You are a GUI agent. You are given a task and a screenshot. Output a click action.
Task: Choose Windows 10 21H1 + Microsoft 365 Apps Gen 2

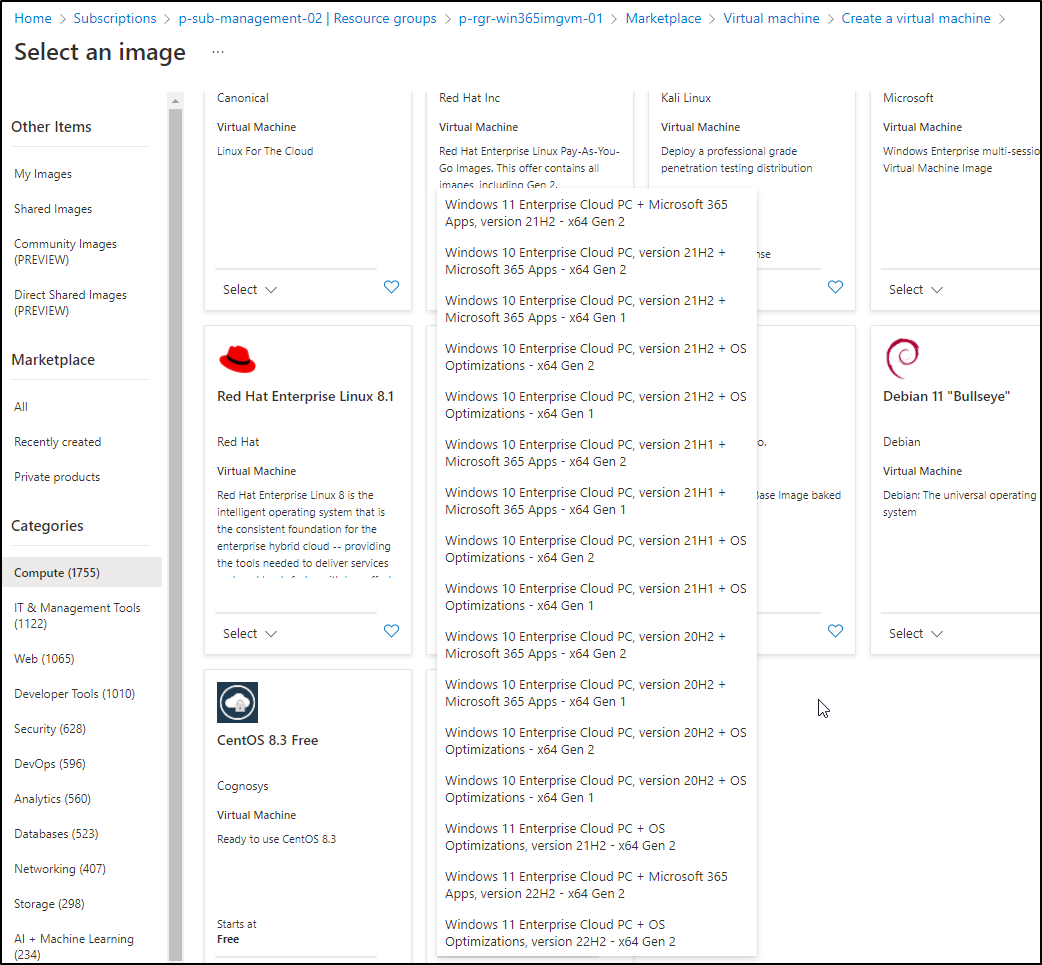pos(596,453)
